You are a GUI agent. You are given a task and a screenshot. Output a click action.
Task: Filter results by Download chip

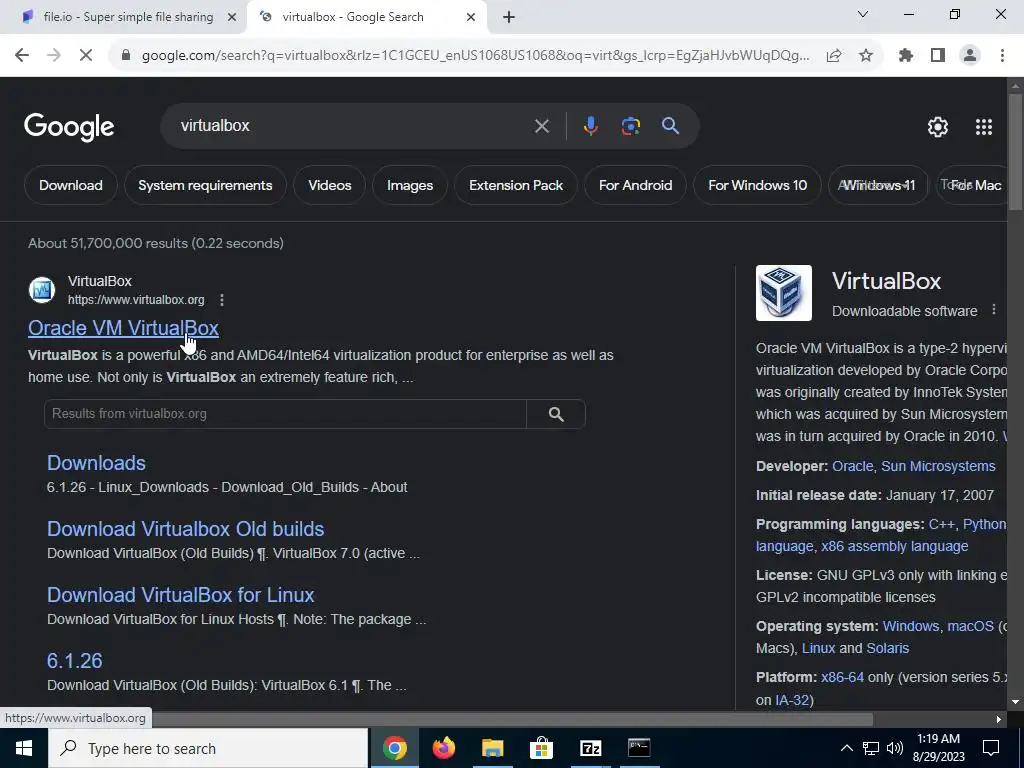click(x=71, y=185)
